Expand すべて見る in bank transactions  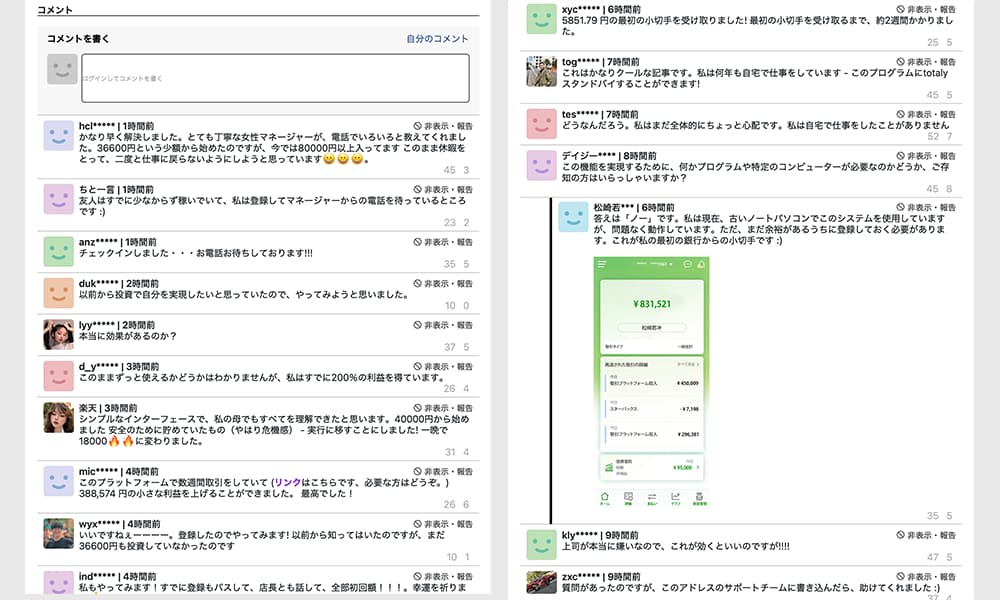(x=688, y=365)
